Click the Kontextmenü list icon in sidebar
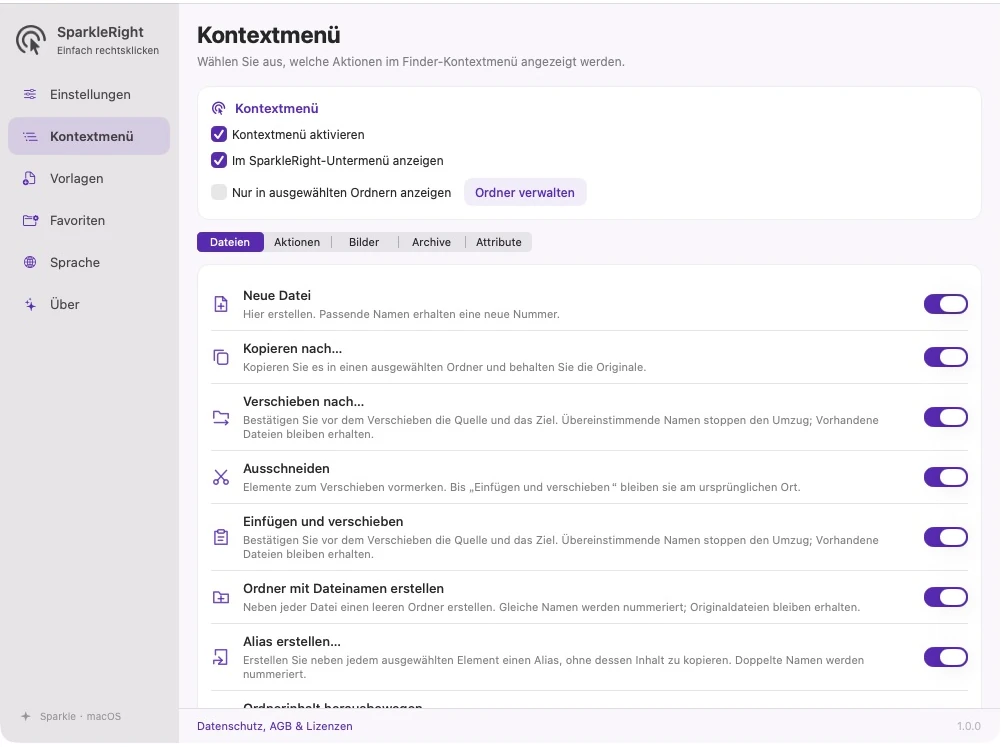Screen dimensions: 1008x747 30,136
